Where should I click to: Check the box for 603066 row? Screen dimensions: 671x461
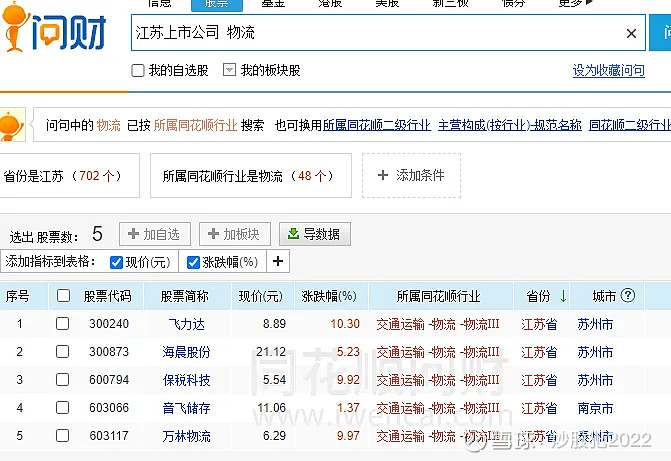[x=62, y=407]
